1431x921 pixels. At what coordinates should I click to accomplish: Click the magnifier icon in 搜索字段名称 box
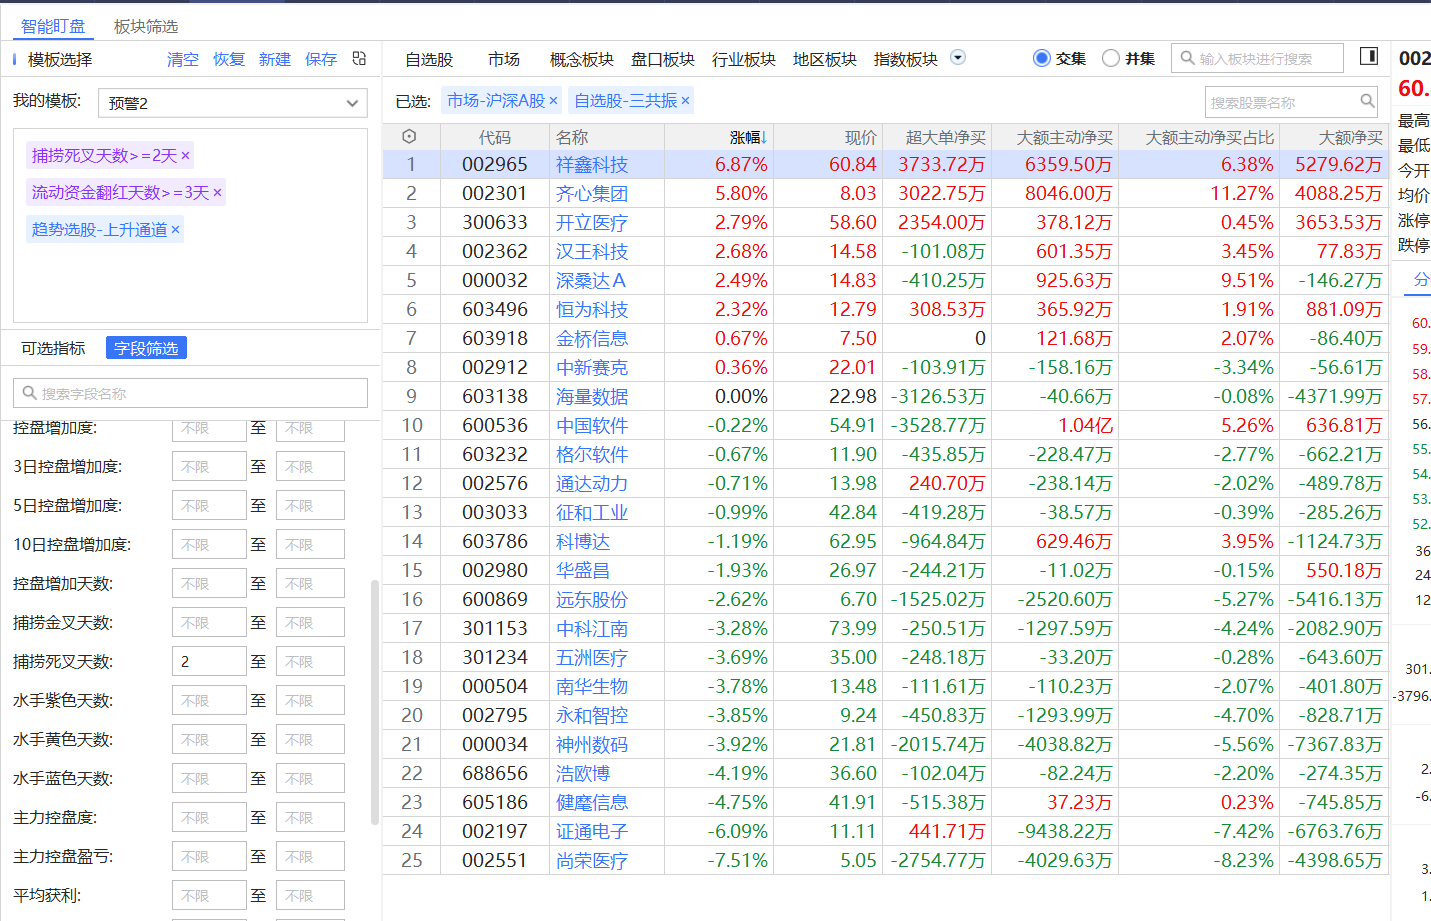pyautogui.click(x=30, y=393)
